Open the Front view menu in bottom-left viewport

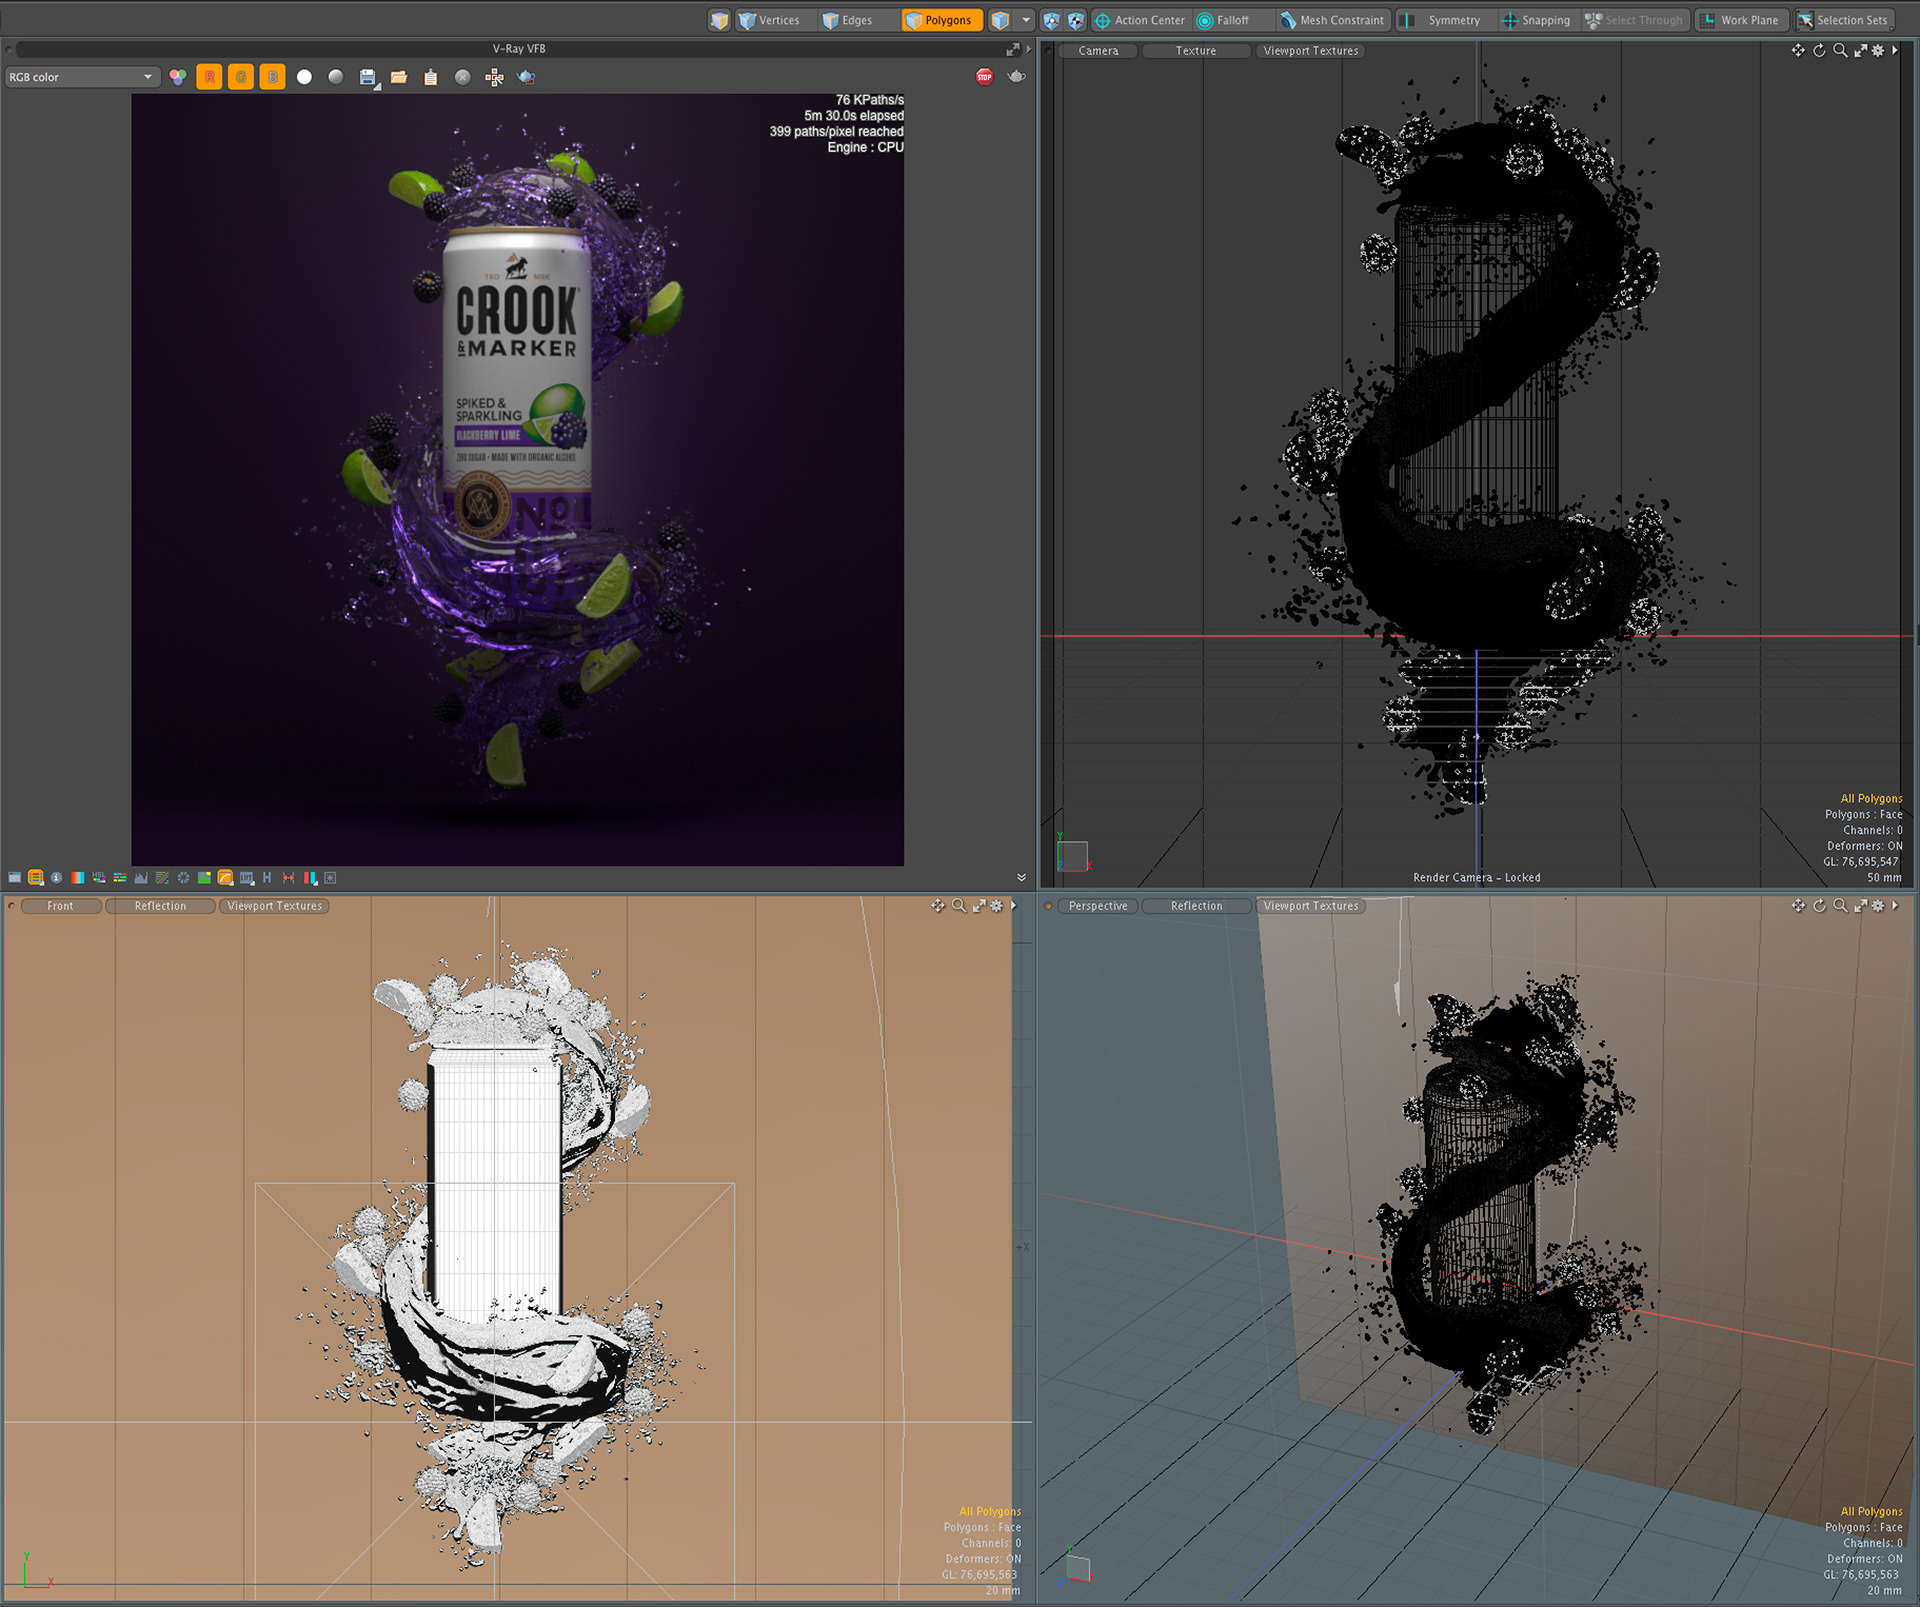tap(60, 906)
